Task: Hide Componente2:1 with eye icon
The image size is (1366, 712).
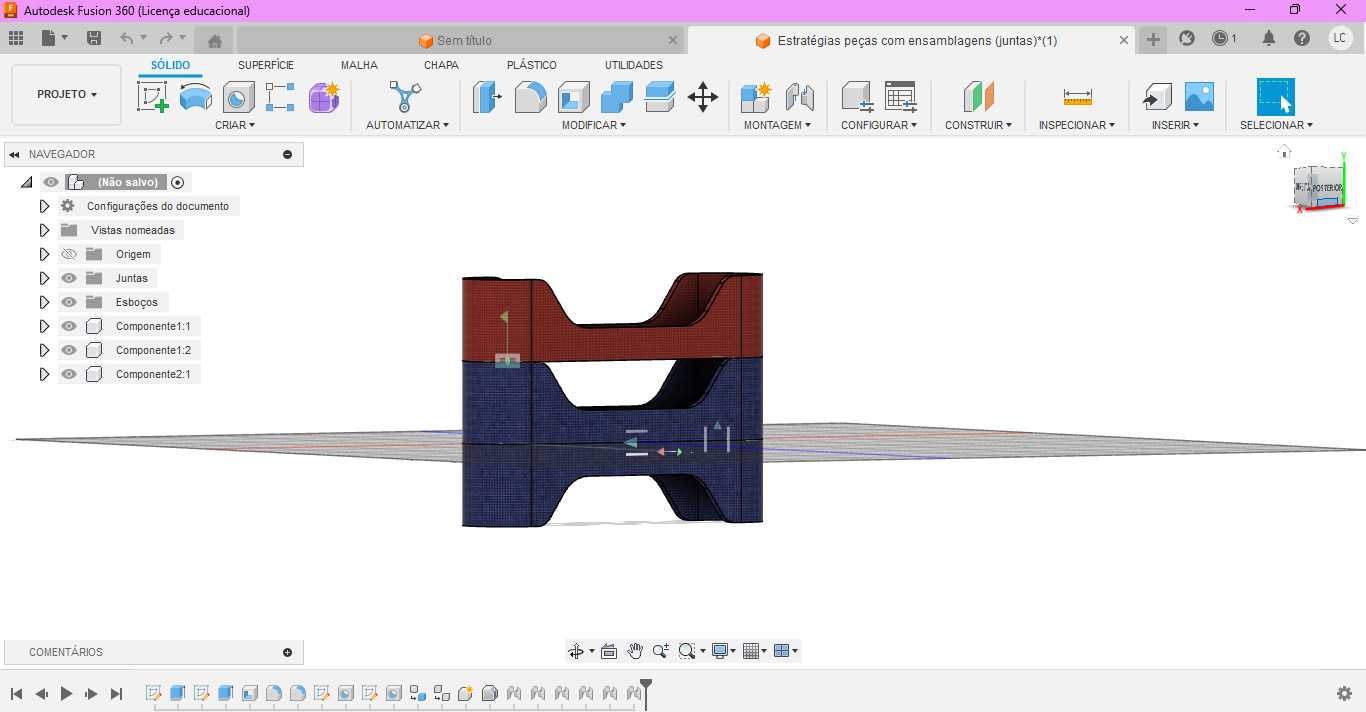Action: (x=69, y=374)
